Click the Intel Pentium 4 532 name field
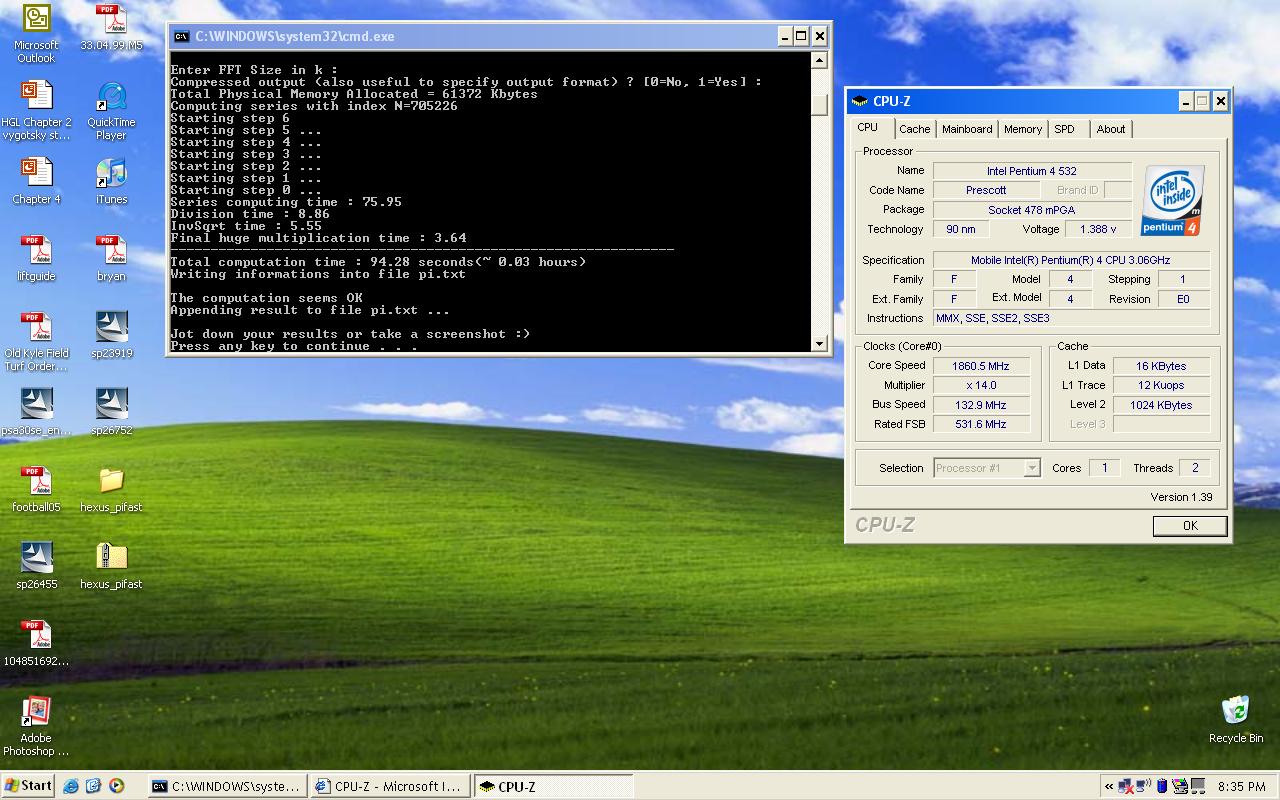Screen dimensions: 1280x800 coord(1032,171)
